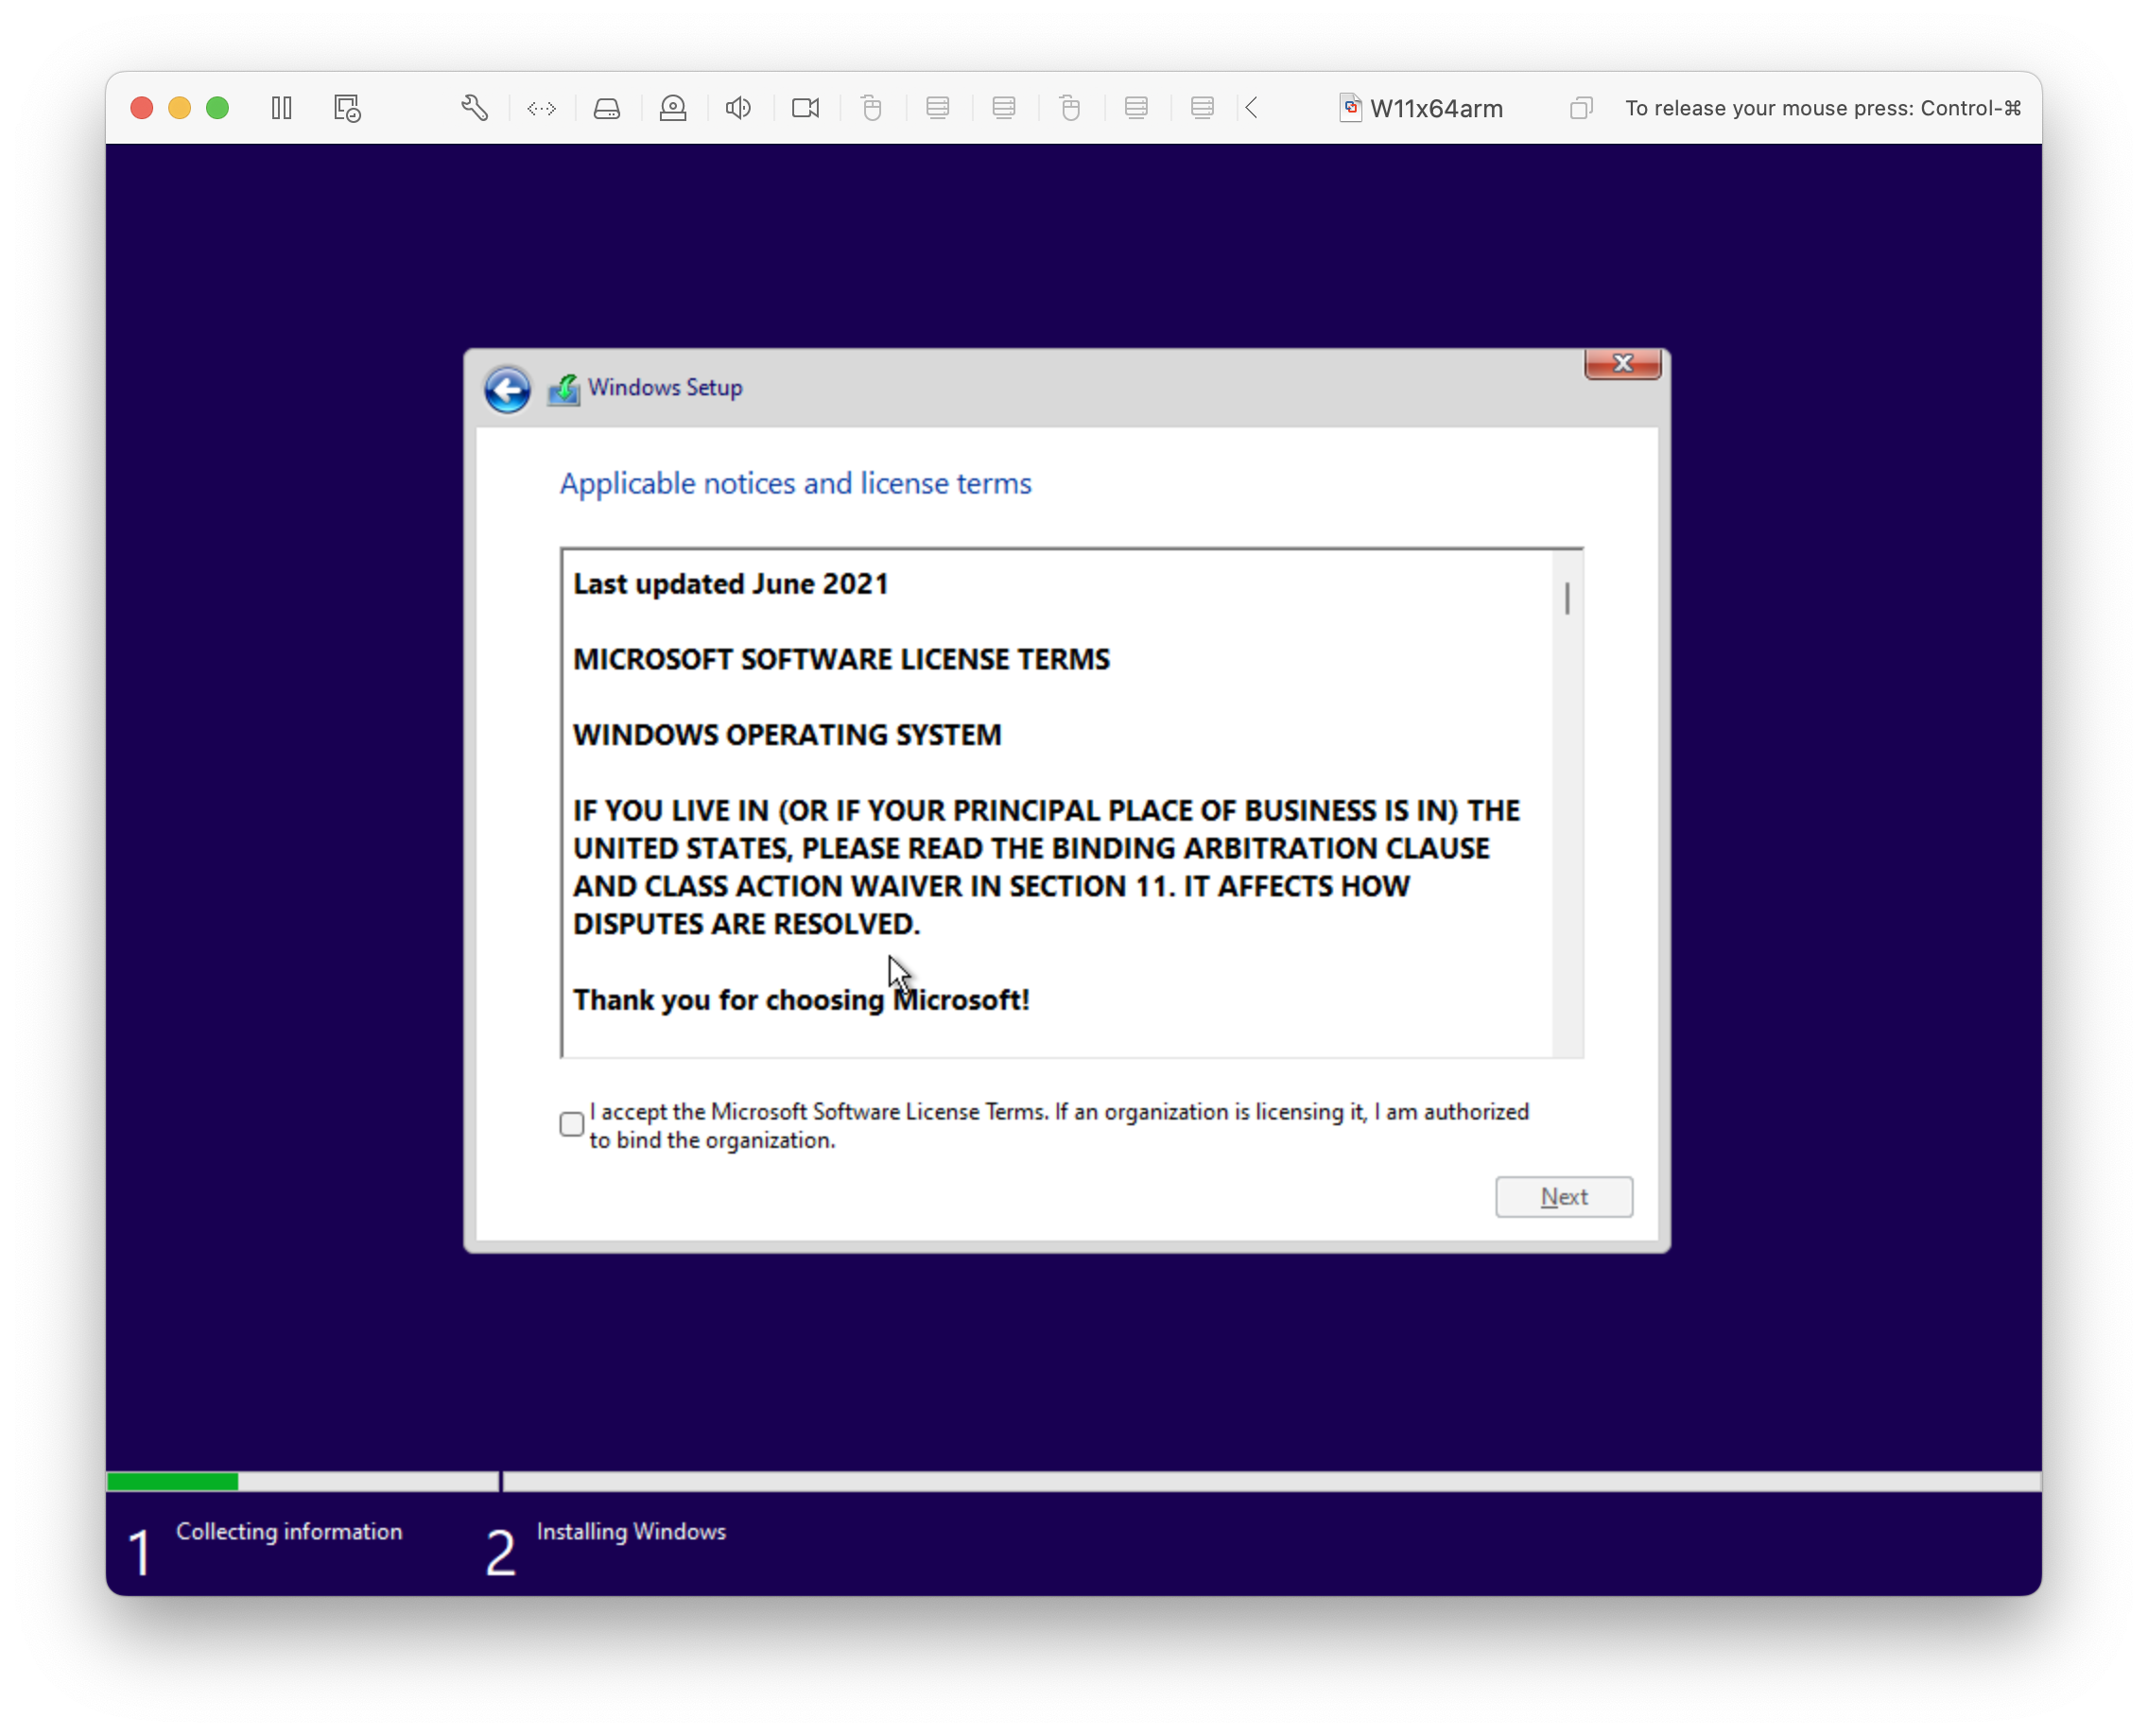Pause the virtual machine
Screen dimensions: 2148x1736
tap(281, 108)
